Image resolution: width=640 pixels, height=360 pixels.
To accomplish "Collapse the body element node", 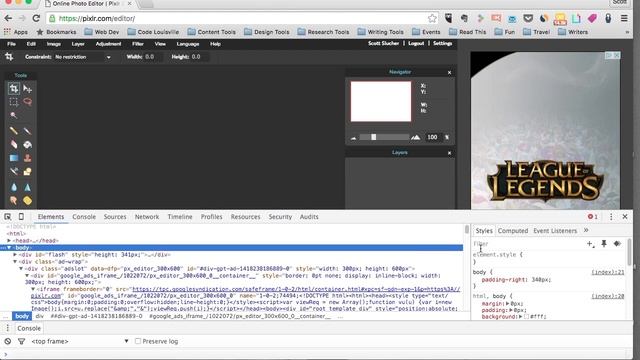I will point(9,248).
